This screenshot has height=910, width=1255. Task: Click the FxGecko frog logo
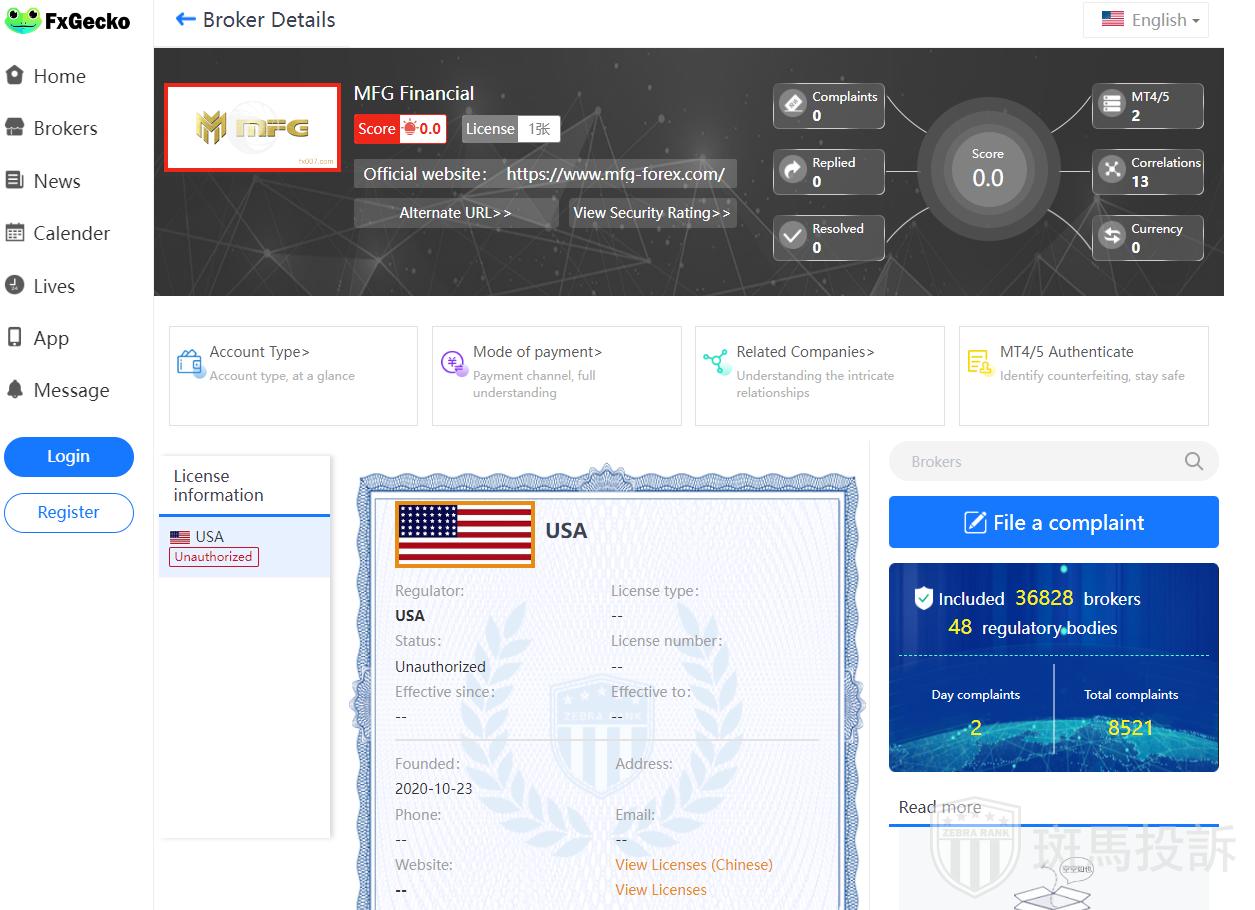pyautogui.click(x=22, y=20)
